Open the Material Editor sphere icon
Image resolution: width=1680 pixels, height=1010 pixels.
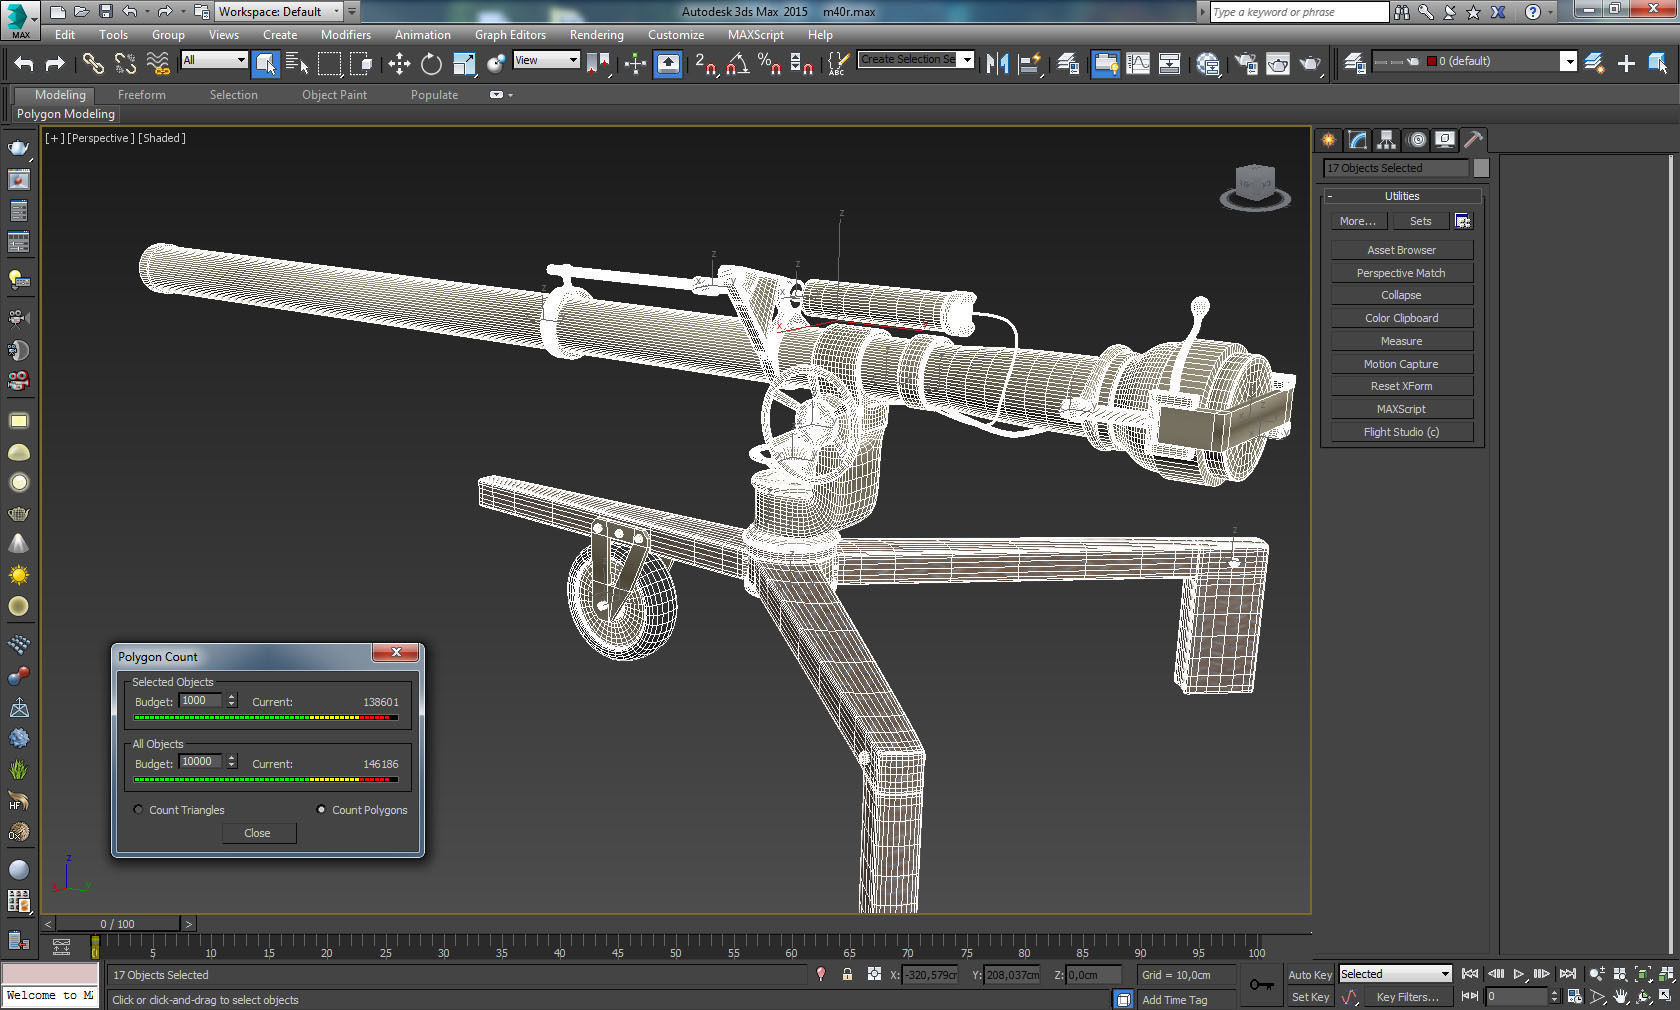[1208, 64]
